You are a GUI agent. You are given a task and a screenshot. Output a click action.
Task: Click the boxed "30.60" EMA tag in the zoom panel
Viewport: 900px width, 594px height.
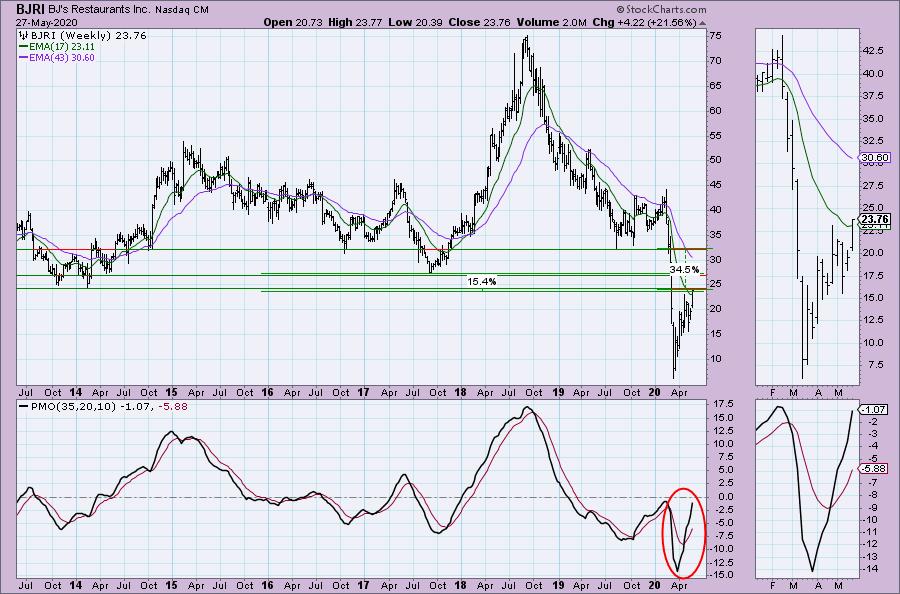coord(875,157)
